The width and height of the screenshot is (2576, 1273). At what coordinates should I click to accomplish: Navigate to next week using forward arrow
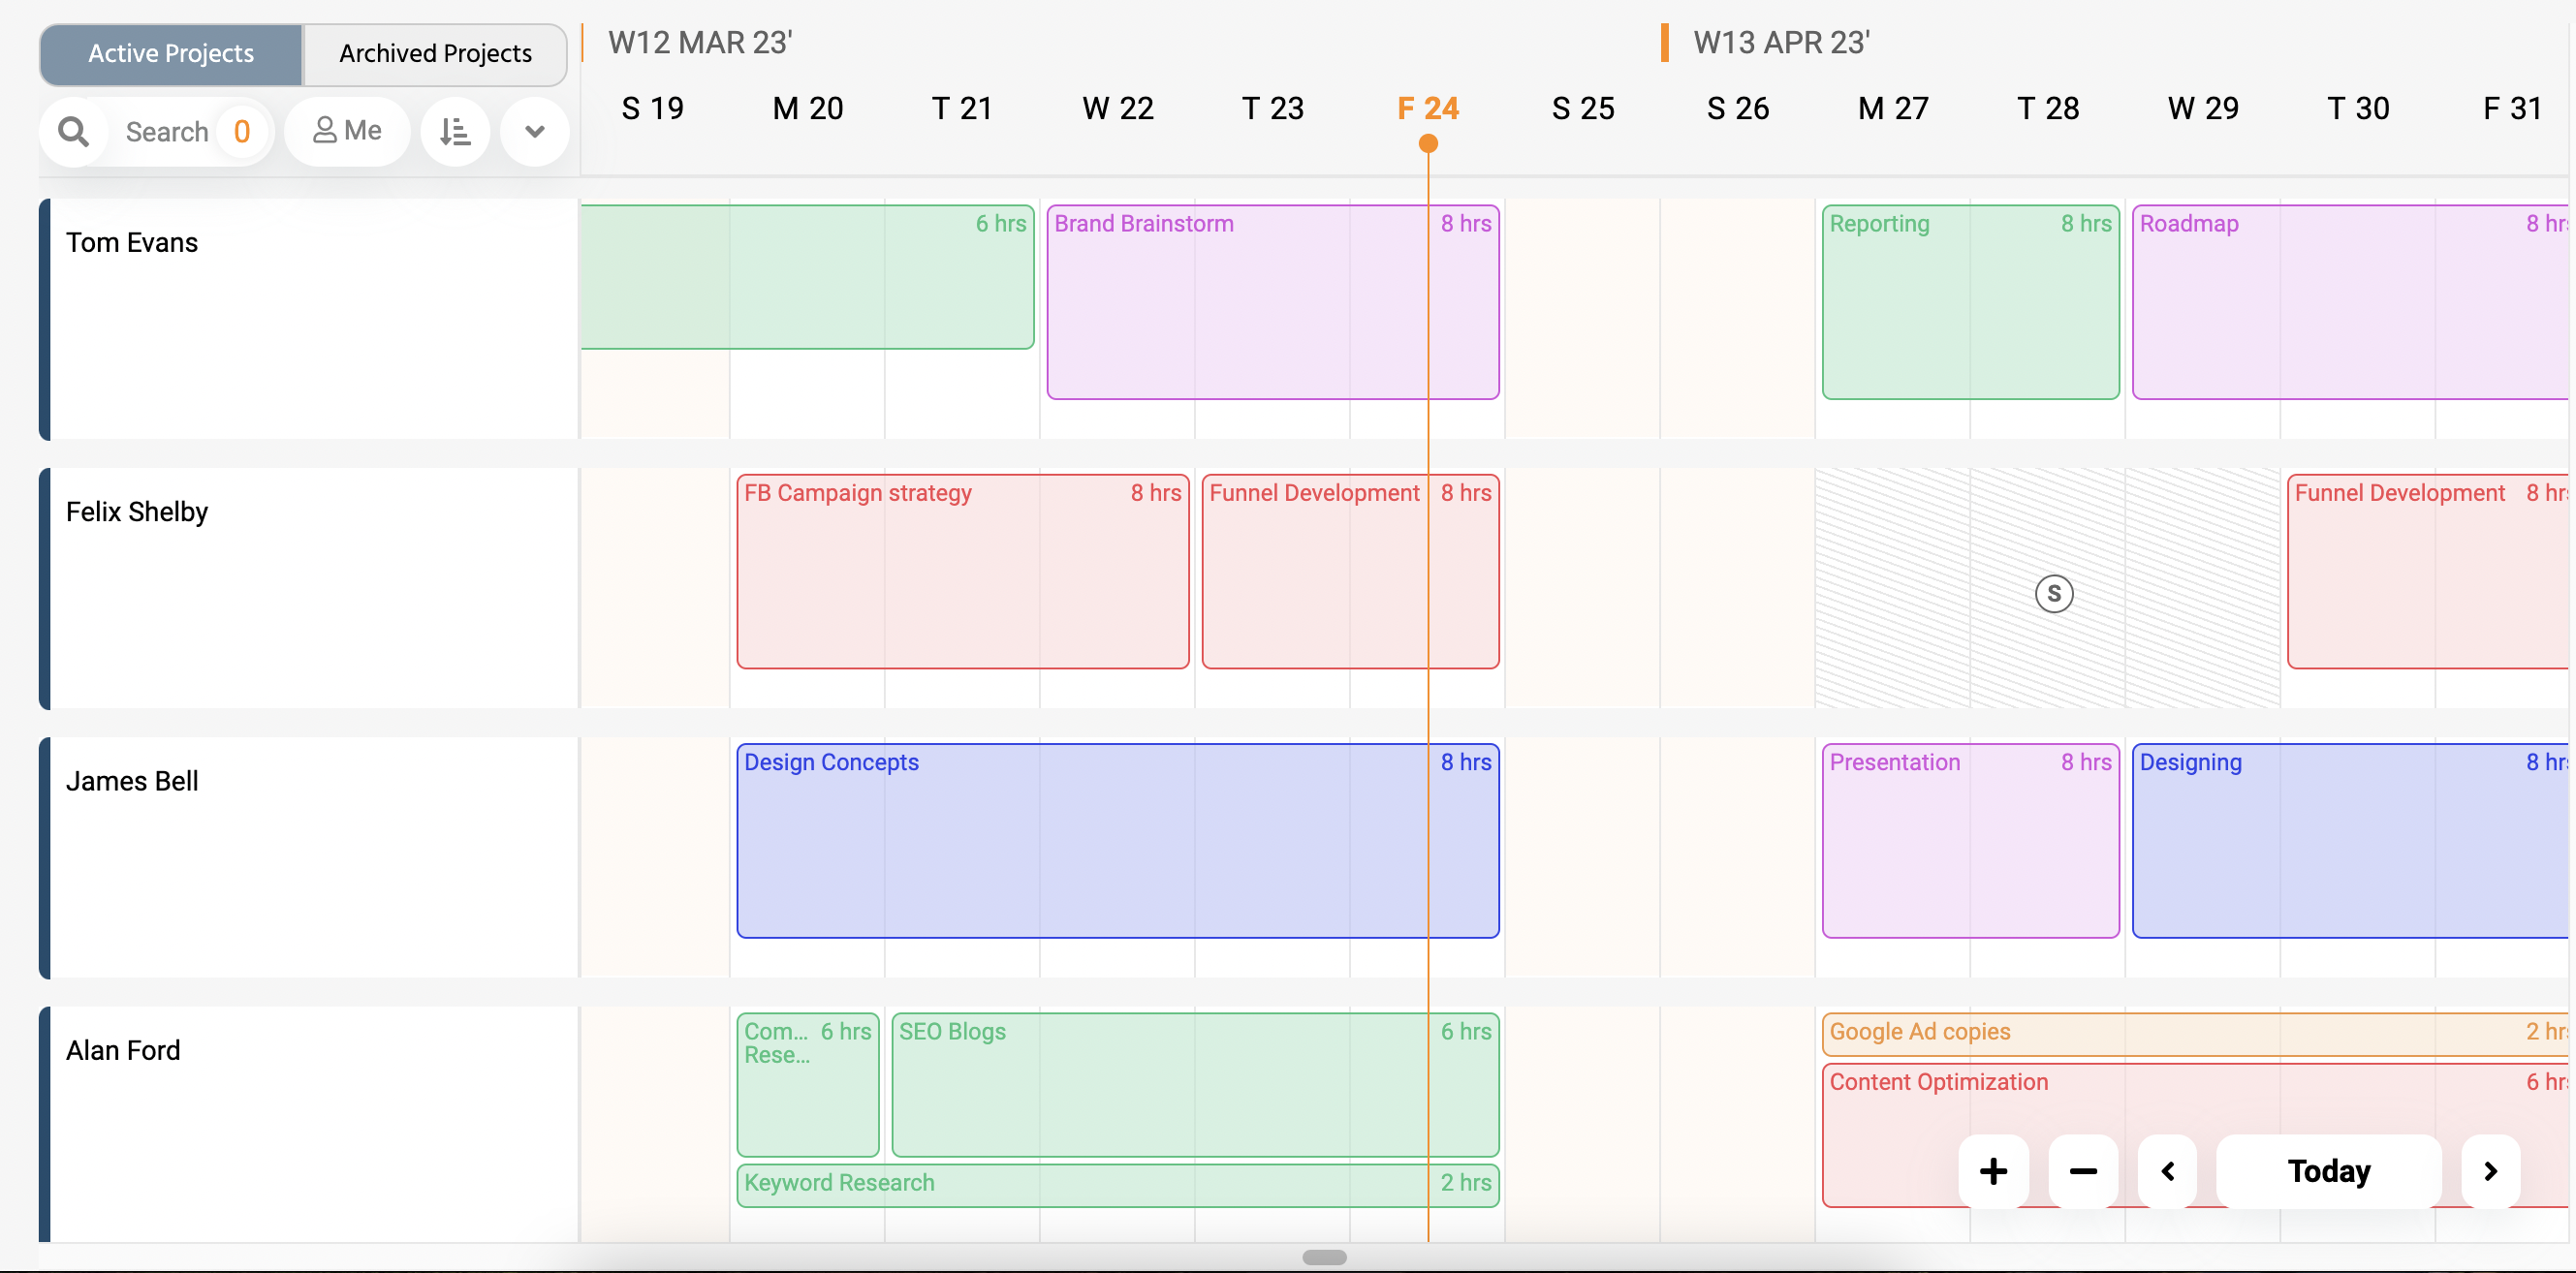2491,1171
